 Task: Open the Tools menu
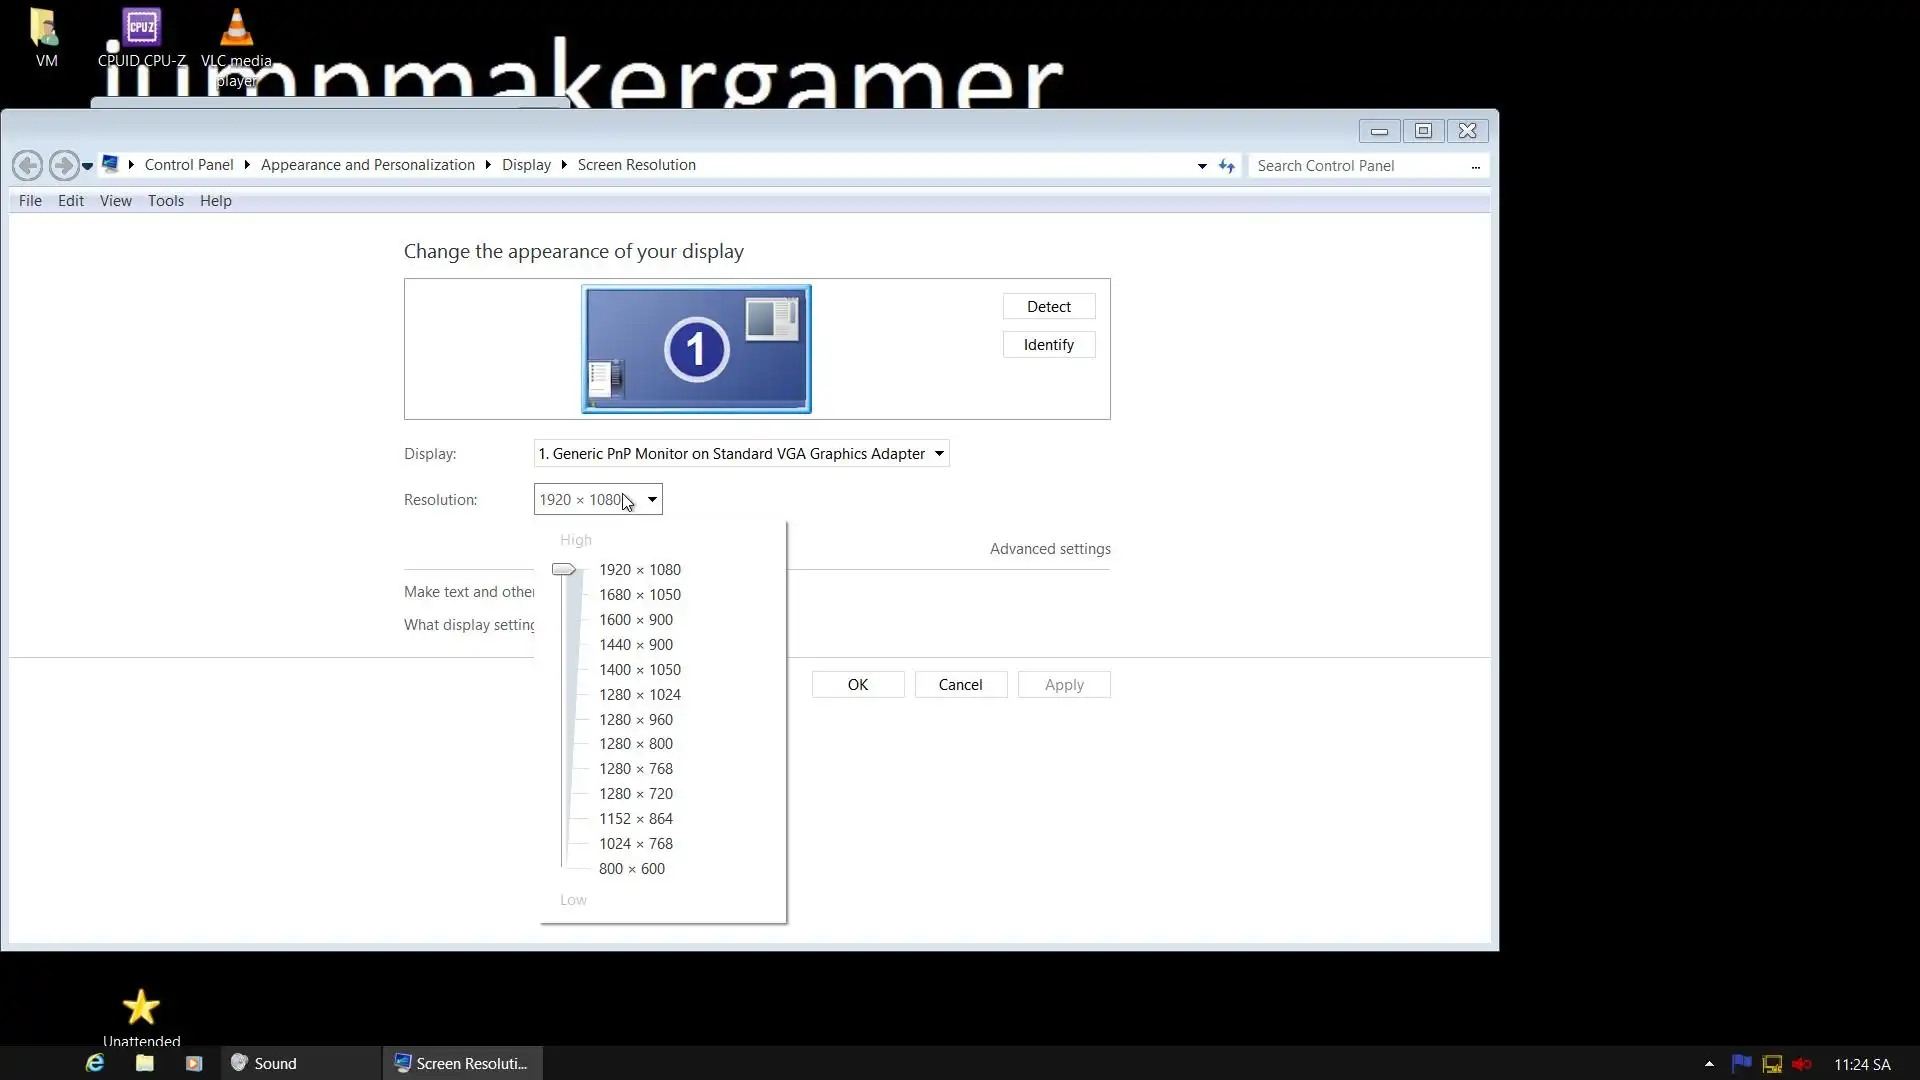click(166, 201)
